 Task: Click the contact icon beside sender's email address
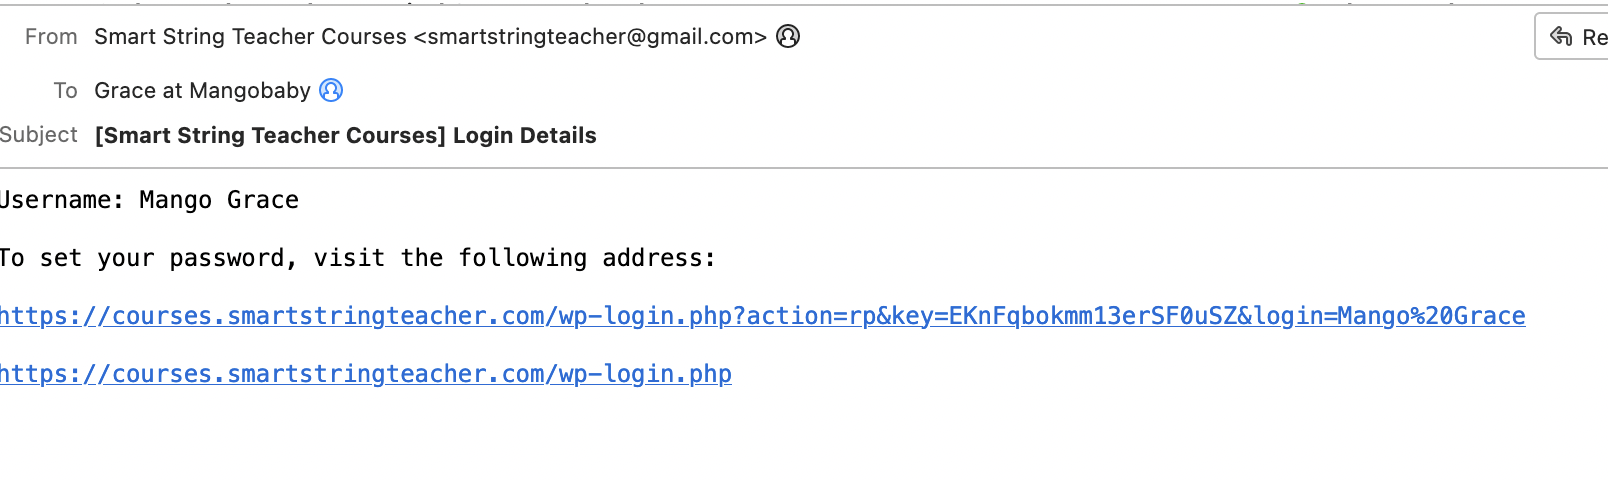pyautogui.click(x=788, y=37)
